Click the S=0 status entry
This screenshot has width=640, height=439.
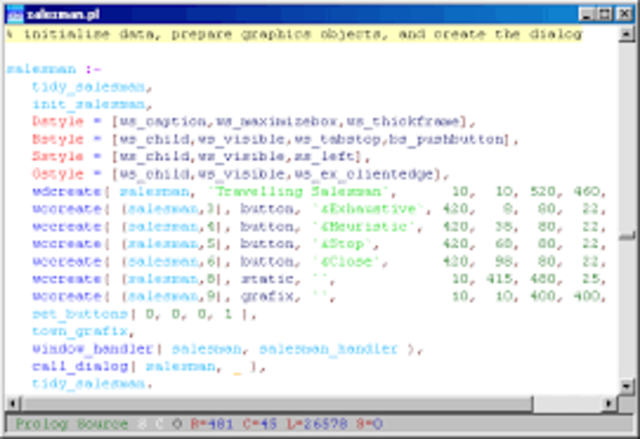click(369, 424)
